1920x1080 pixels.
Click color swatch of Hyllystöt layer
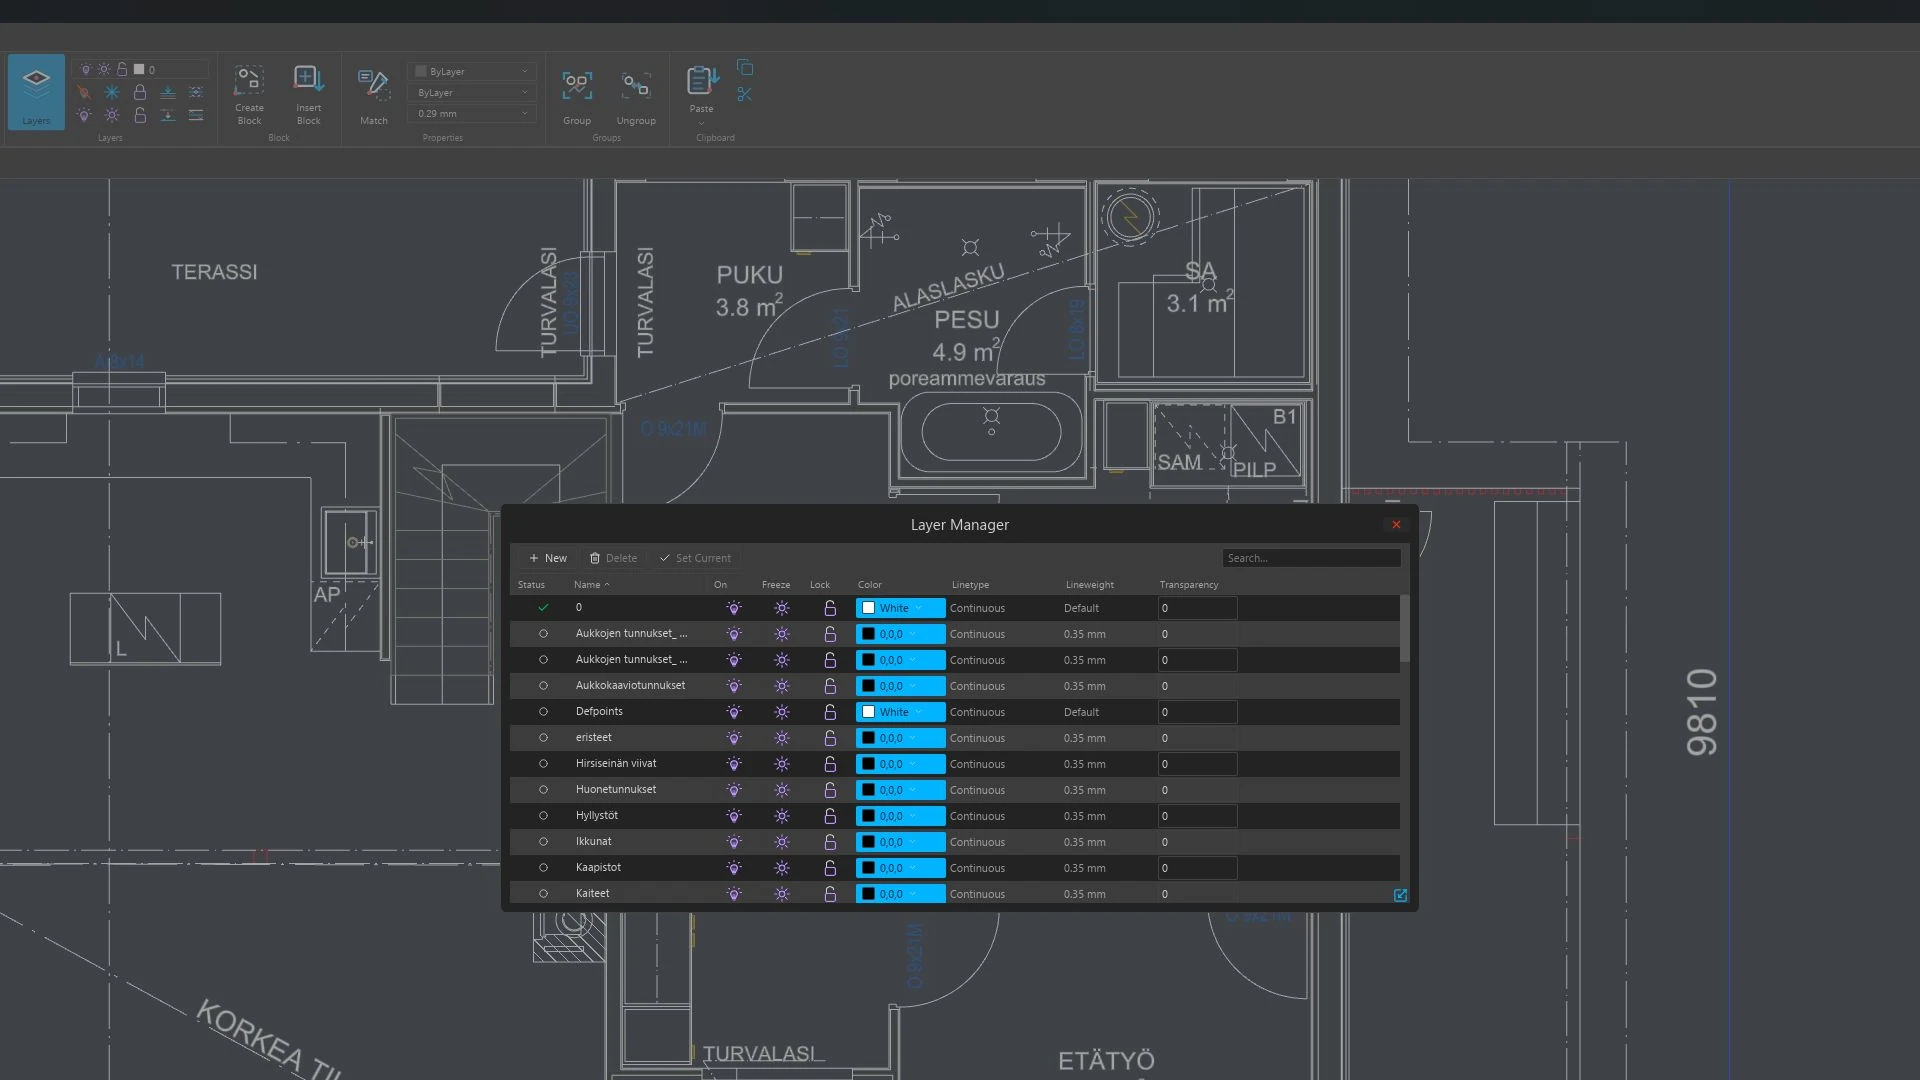[x=868, y=816]
